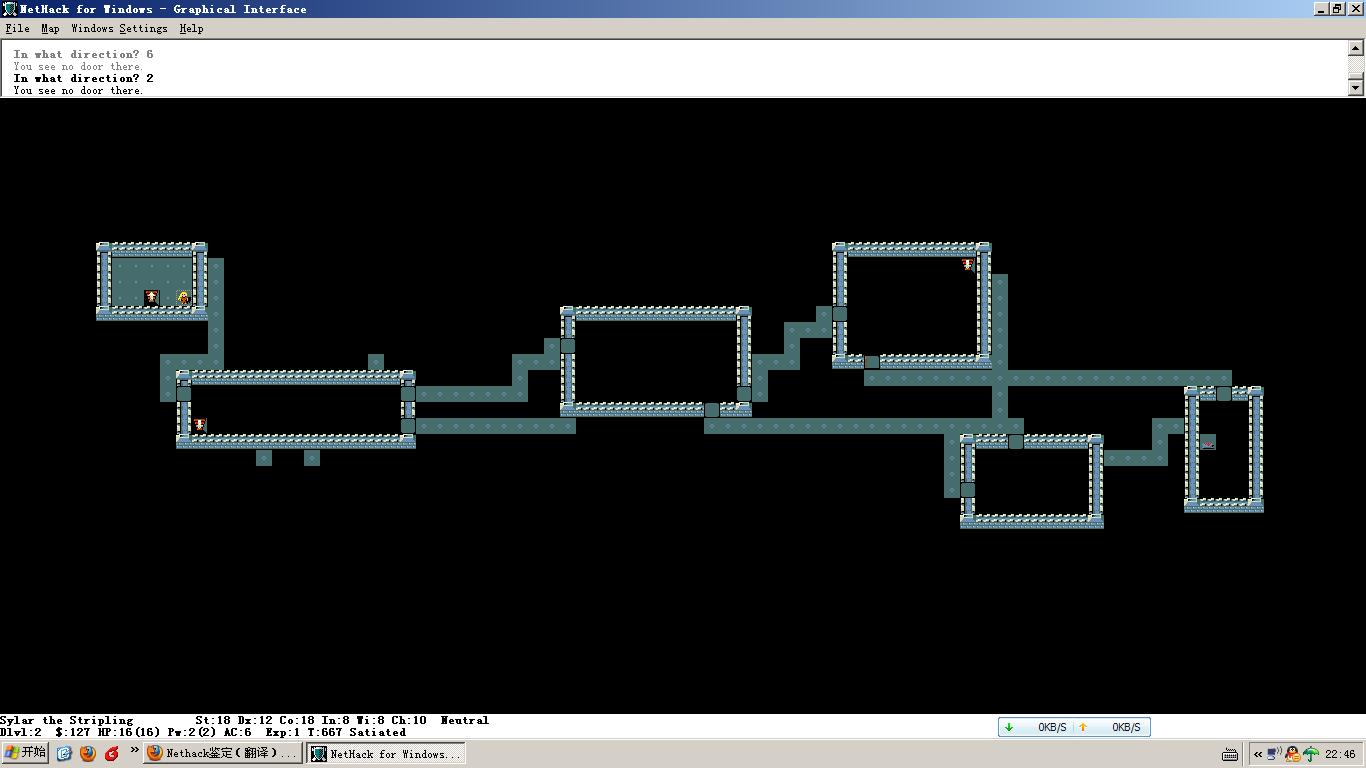Expand hidden system tray icons
The height and width of the screenshot is (768, 1366).
point(1257,754)
